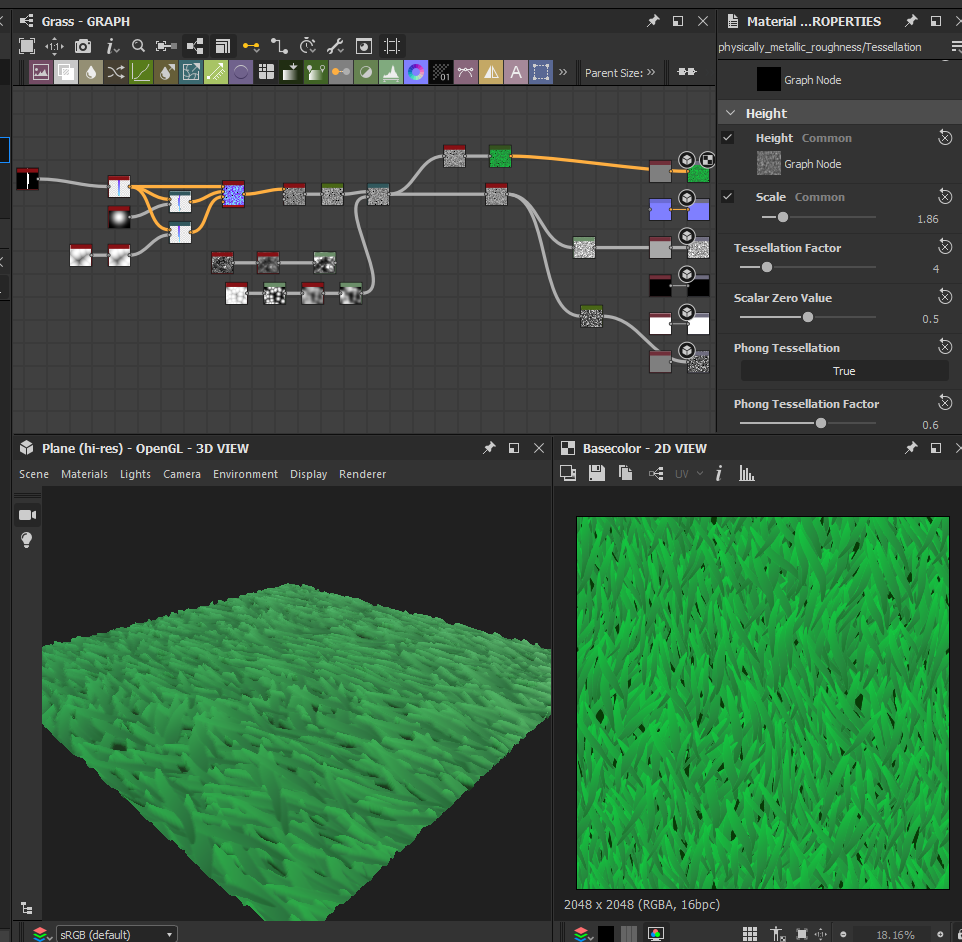
Task: Select the green basecolor node on orange link
Action: tap(500, 156)
